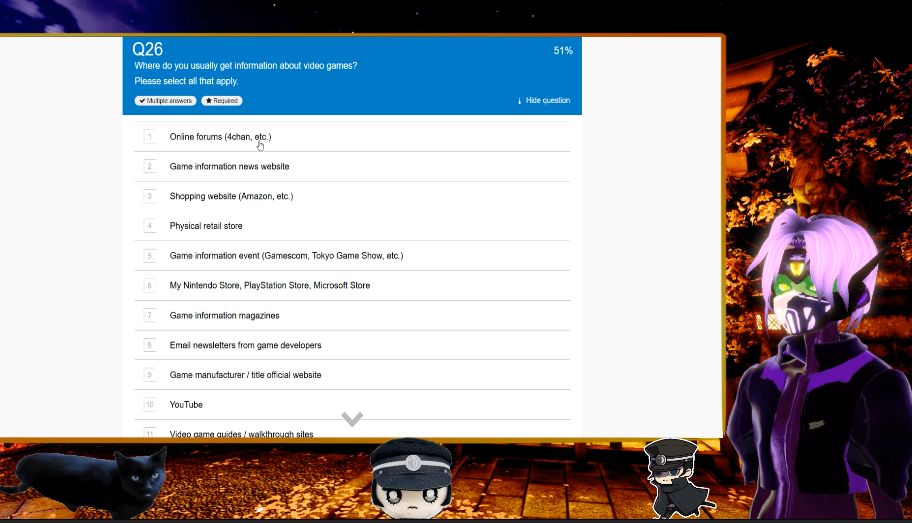
Task: Click the Required badge
Action: point(222,101)
